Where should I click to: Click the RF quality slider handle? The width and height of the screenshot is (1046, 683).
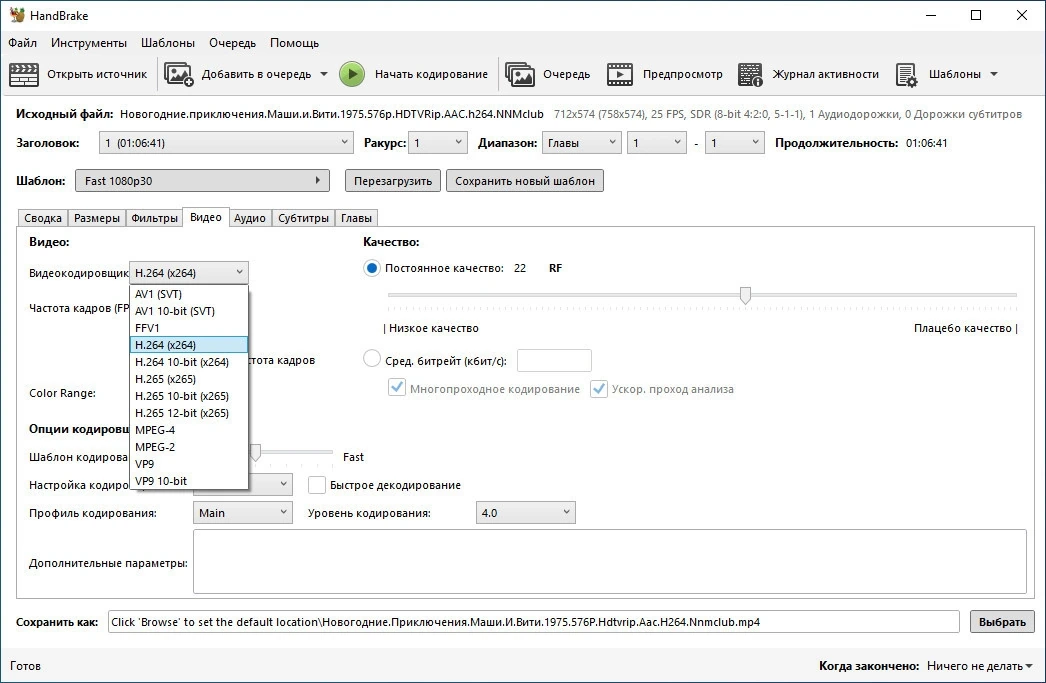point(745,295)
